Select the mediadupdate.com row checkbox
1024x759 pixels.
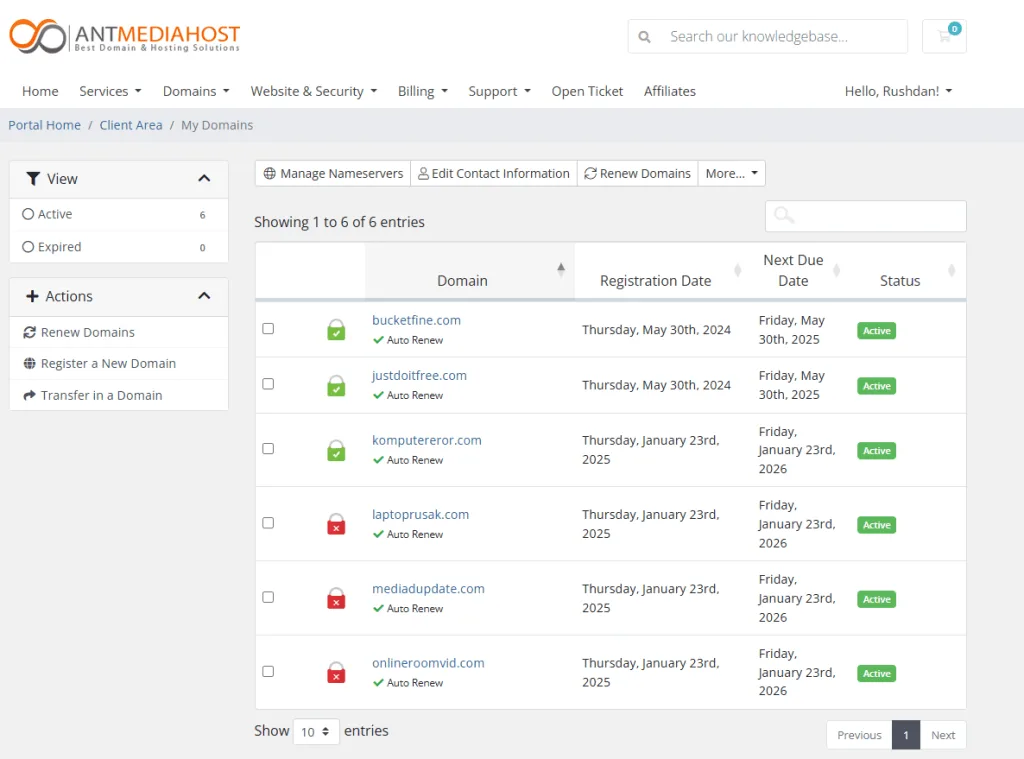click(268, 597)
